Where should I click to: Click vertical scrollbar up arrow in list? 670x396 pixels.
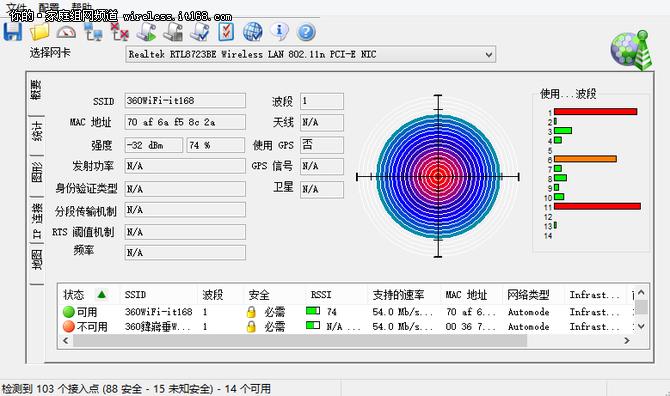(641, 293)
